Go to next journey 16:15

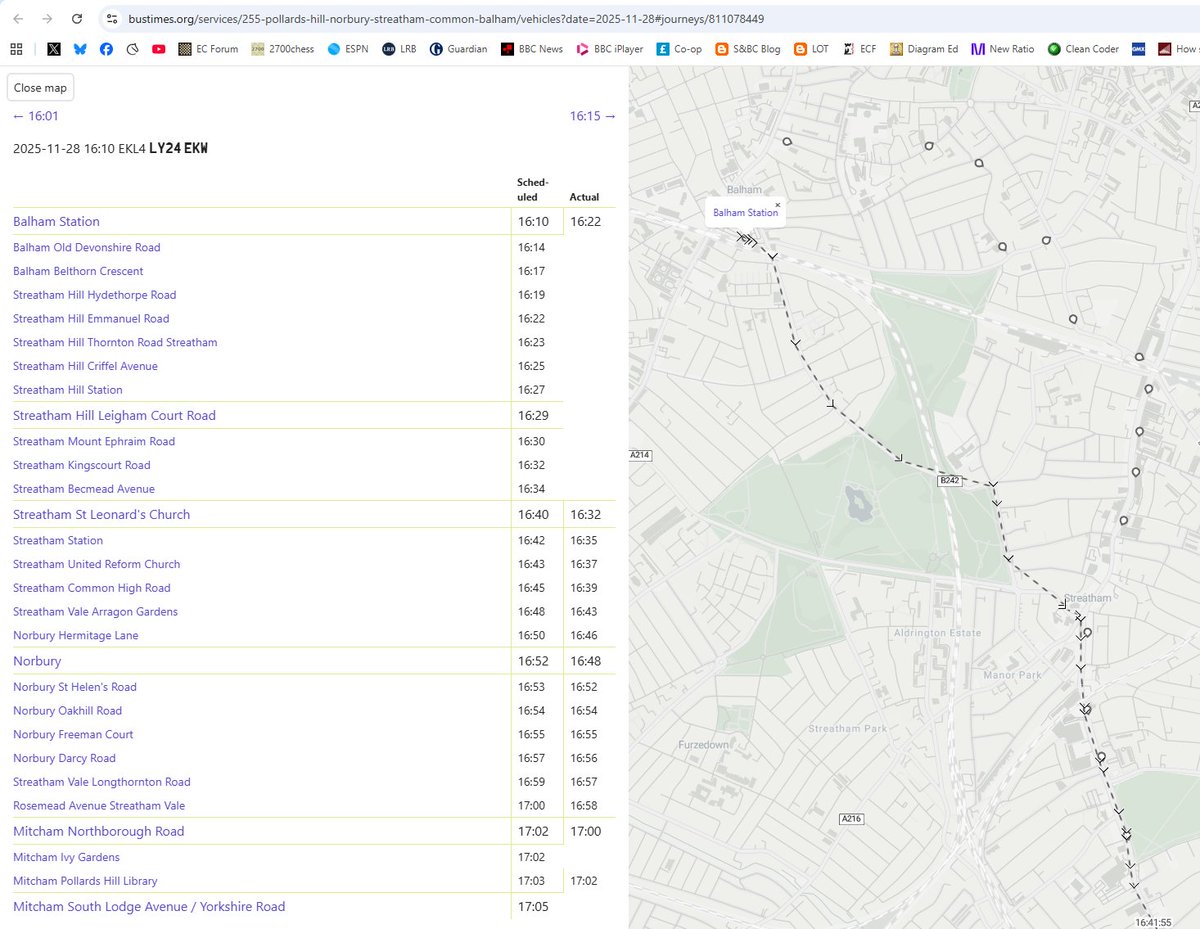click(x=593, y=116)
